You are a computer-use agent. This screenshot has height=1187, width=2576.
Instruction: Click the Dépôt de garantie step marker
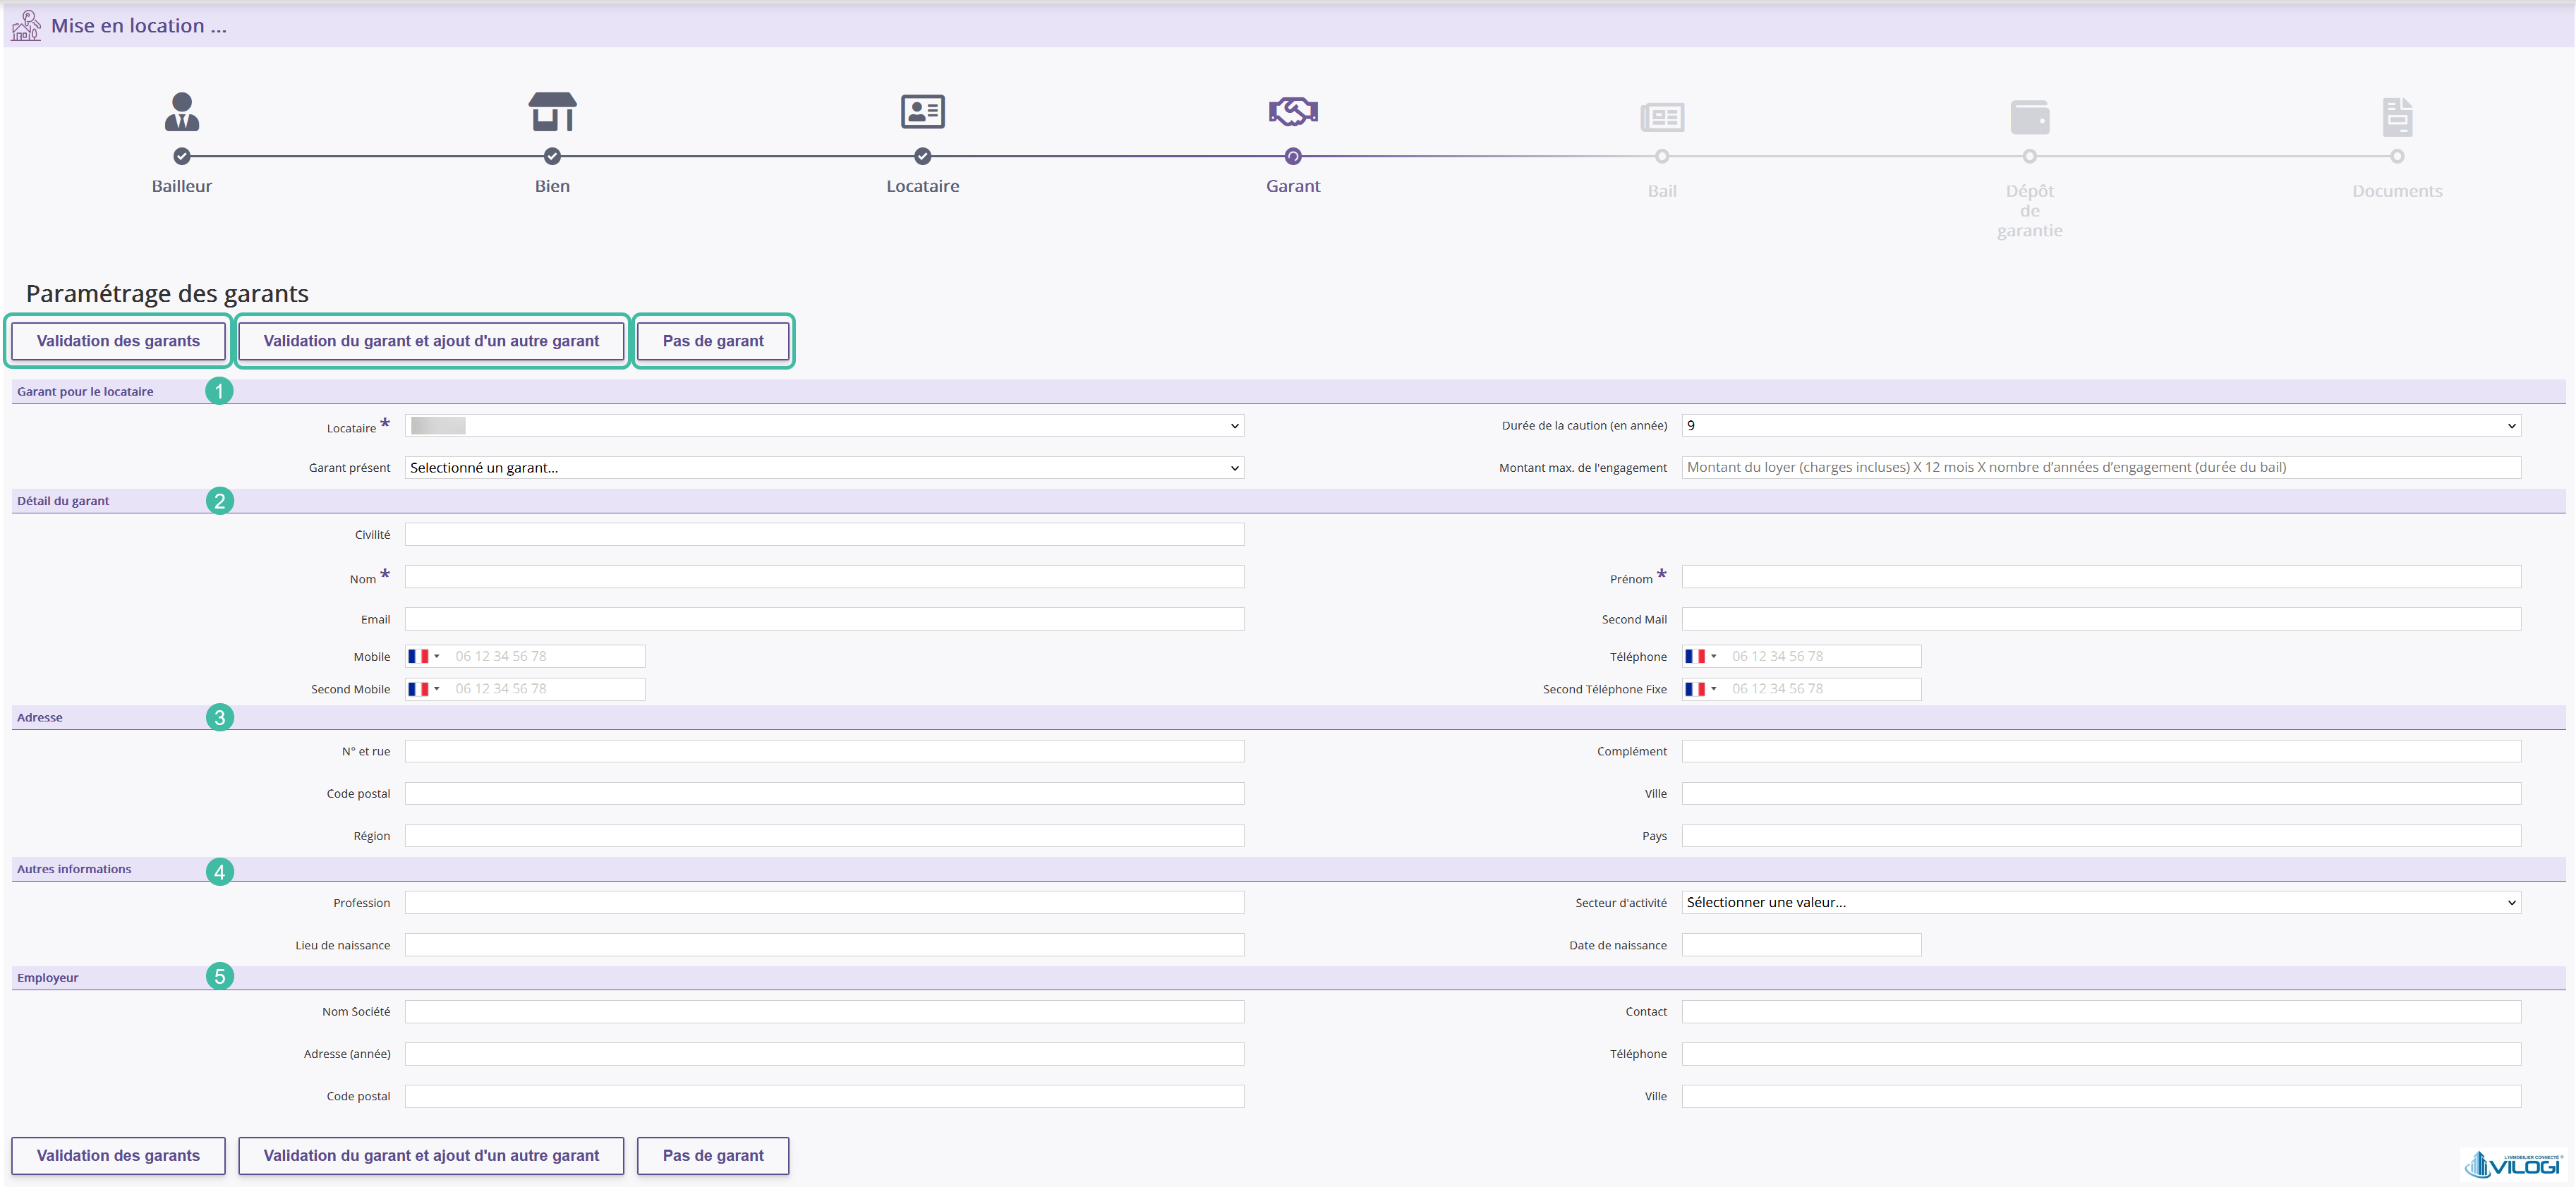pyautogui.click(x=2030, y=156)
